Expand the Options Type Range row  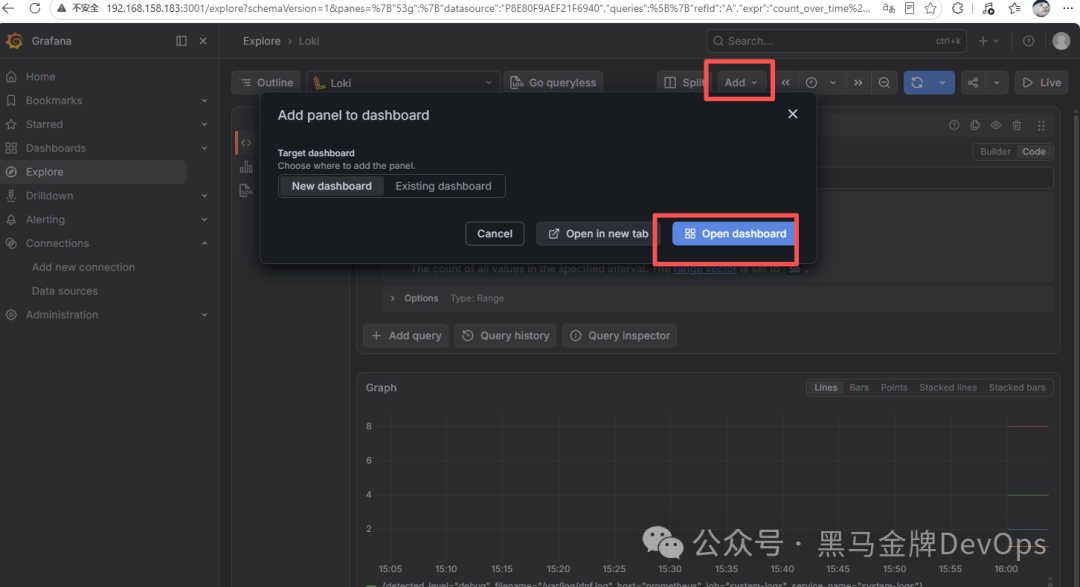coord(716,298)
